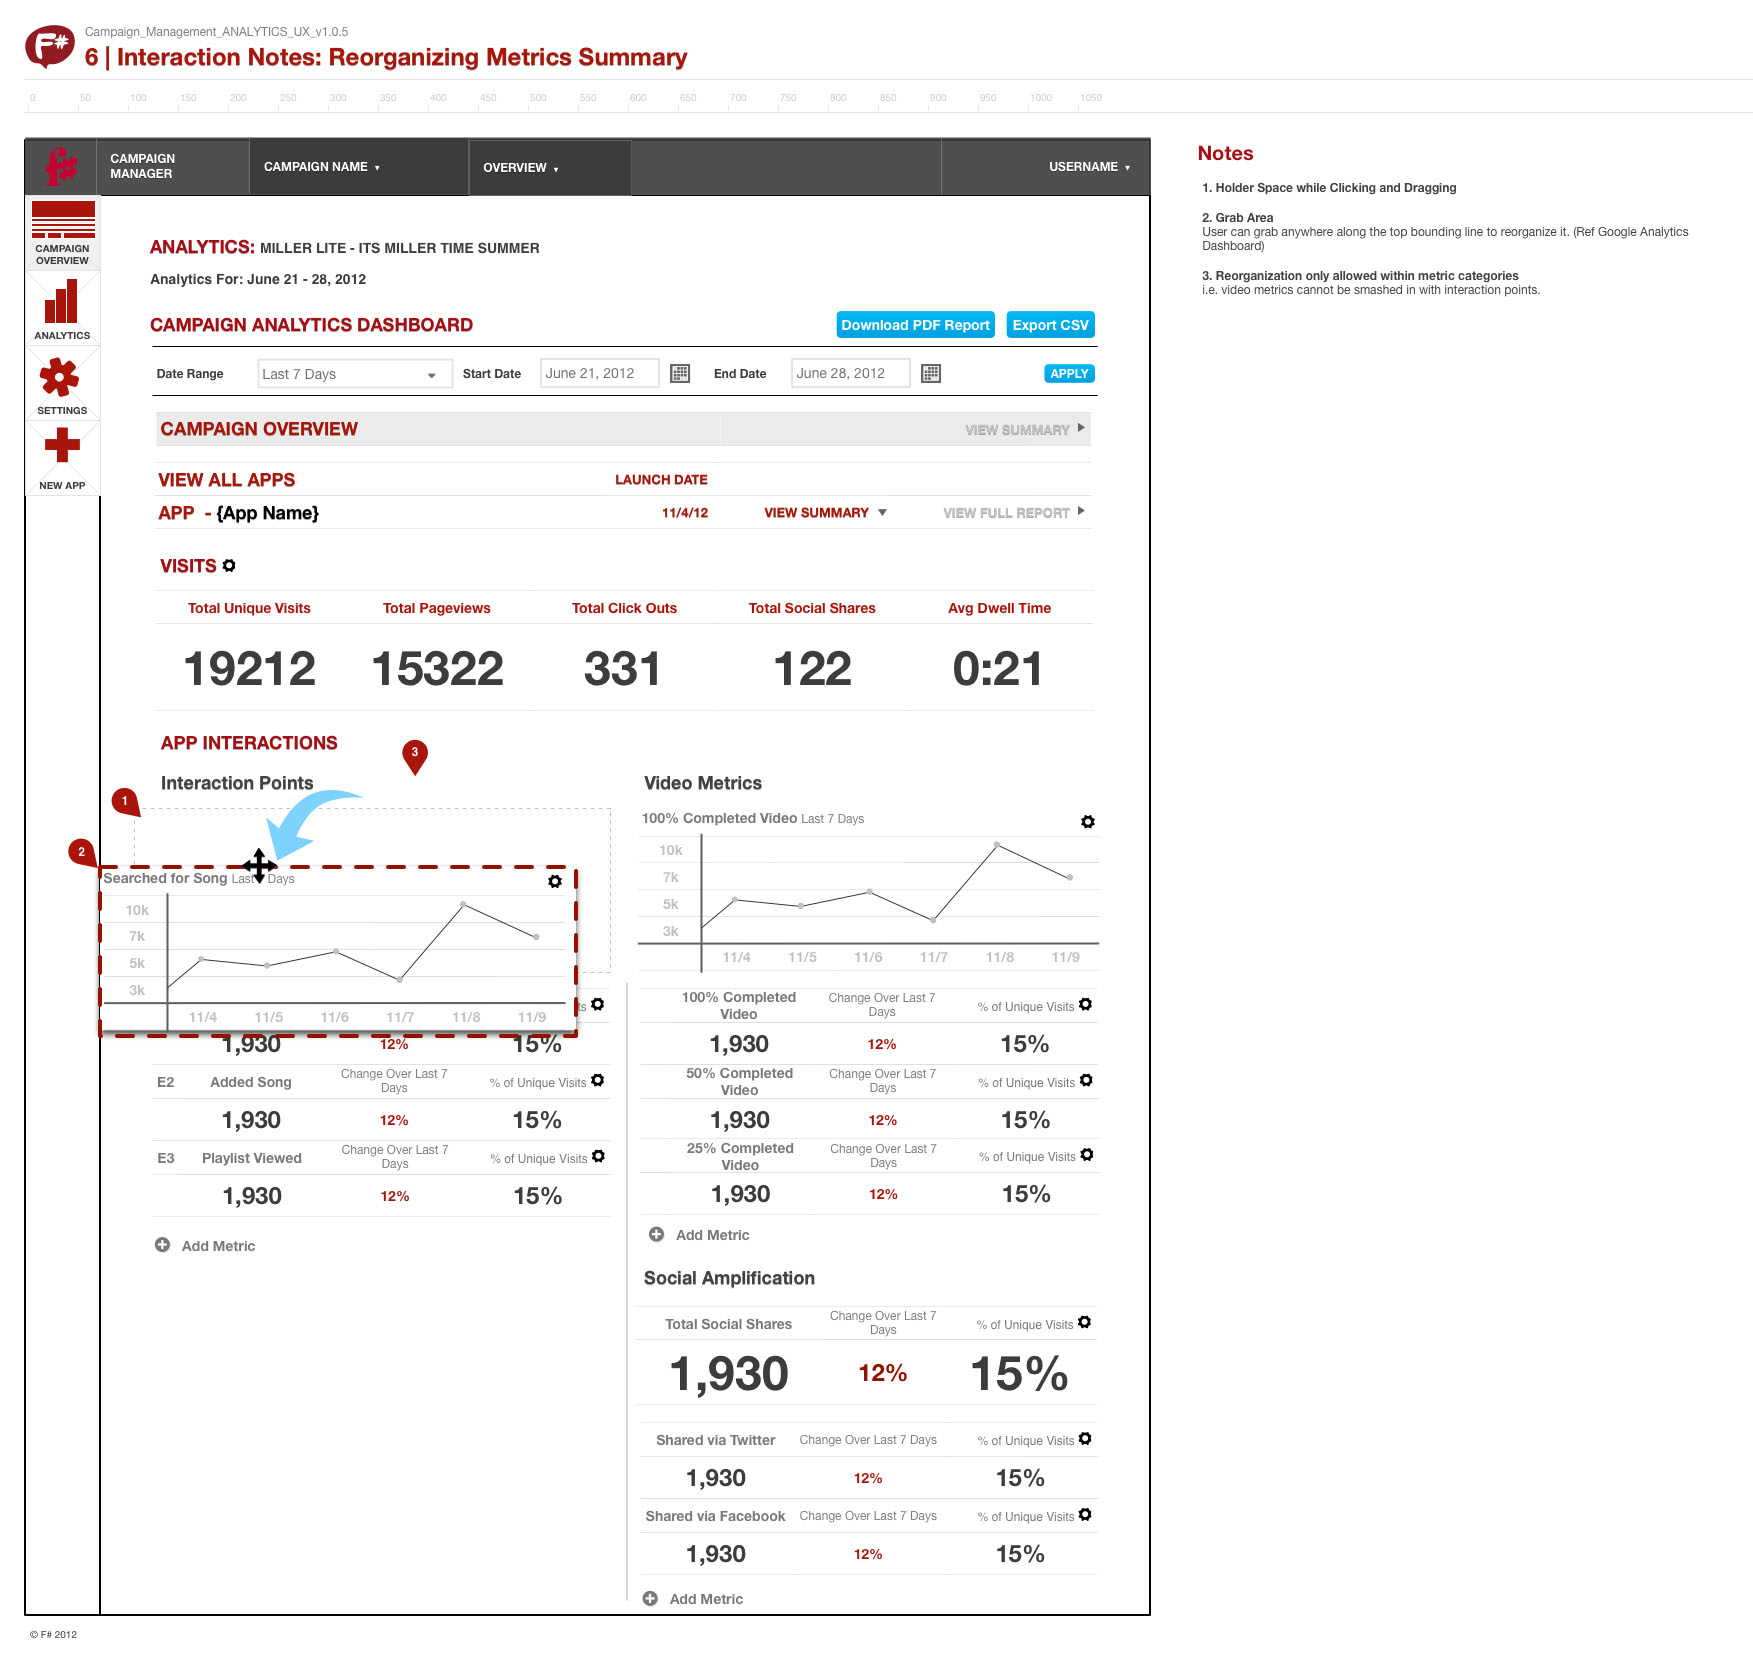
Task: Click the 19212 unique visits value
Action: coord(250,669)
